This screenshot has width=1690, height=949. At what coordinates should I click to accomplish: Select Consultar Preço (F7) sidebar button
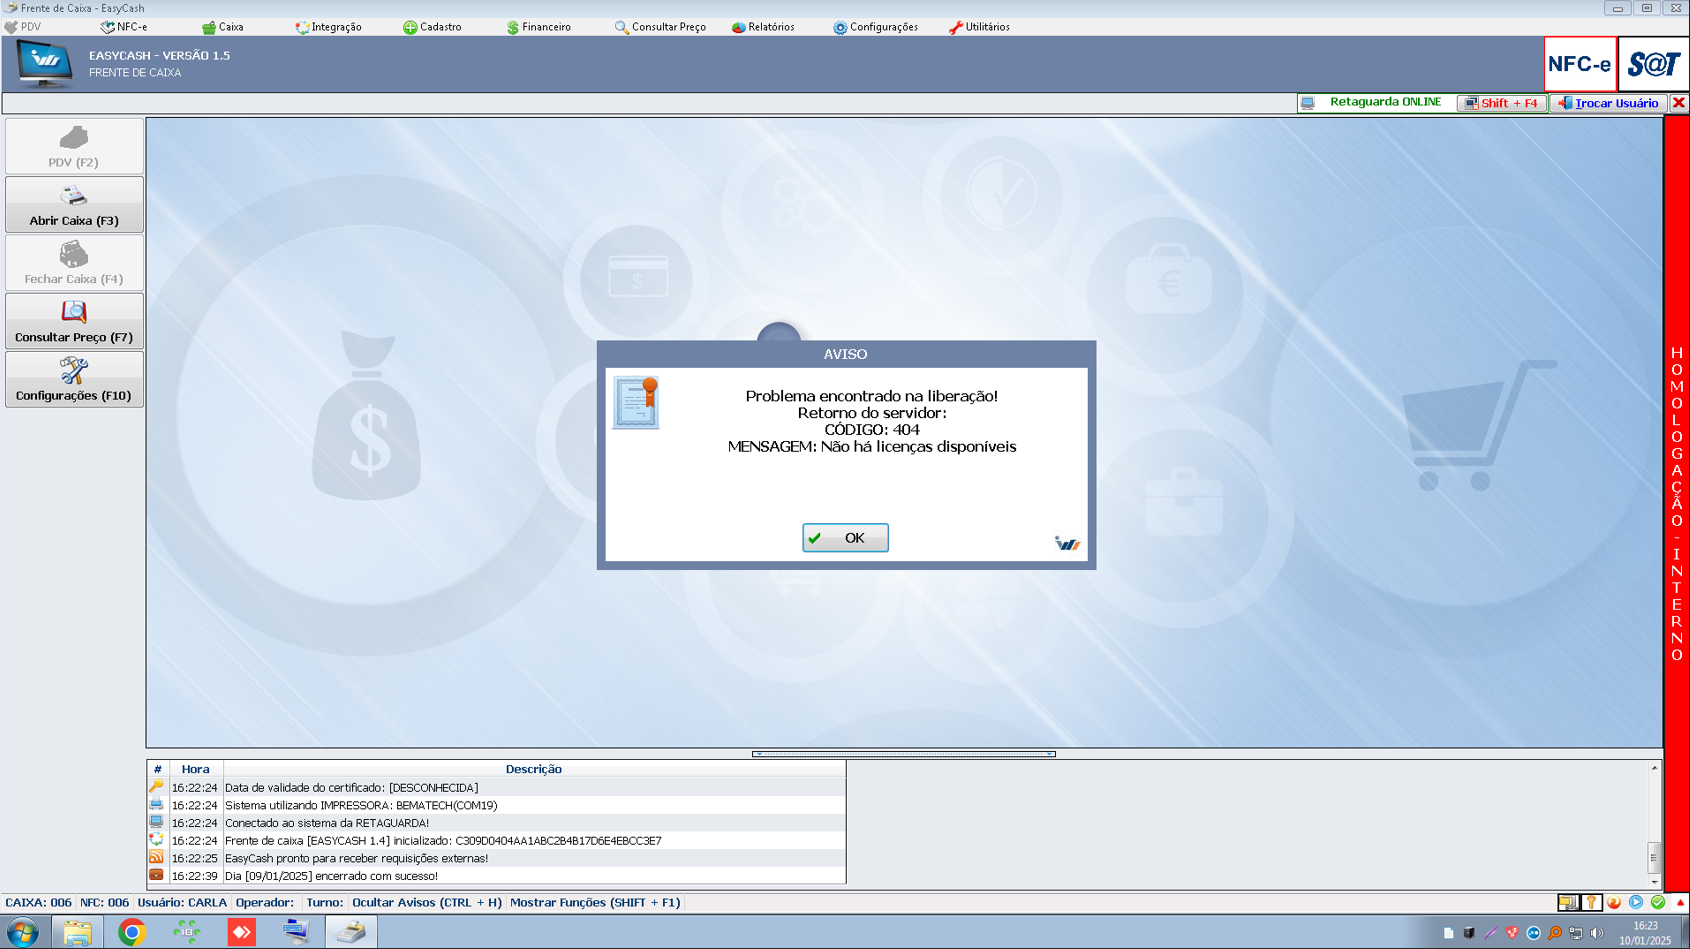74,322
